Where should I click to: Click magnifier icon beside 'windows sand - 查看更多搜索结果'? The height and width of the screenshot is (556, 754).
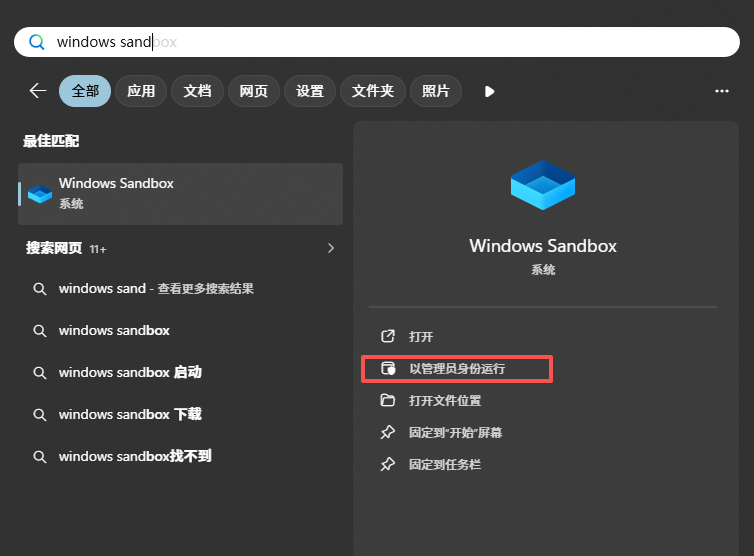(x=40, y=289)
